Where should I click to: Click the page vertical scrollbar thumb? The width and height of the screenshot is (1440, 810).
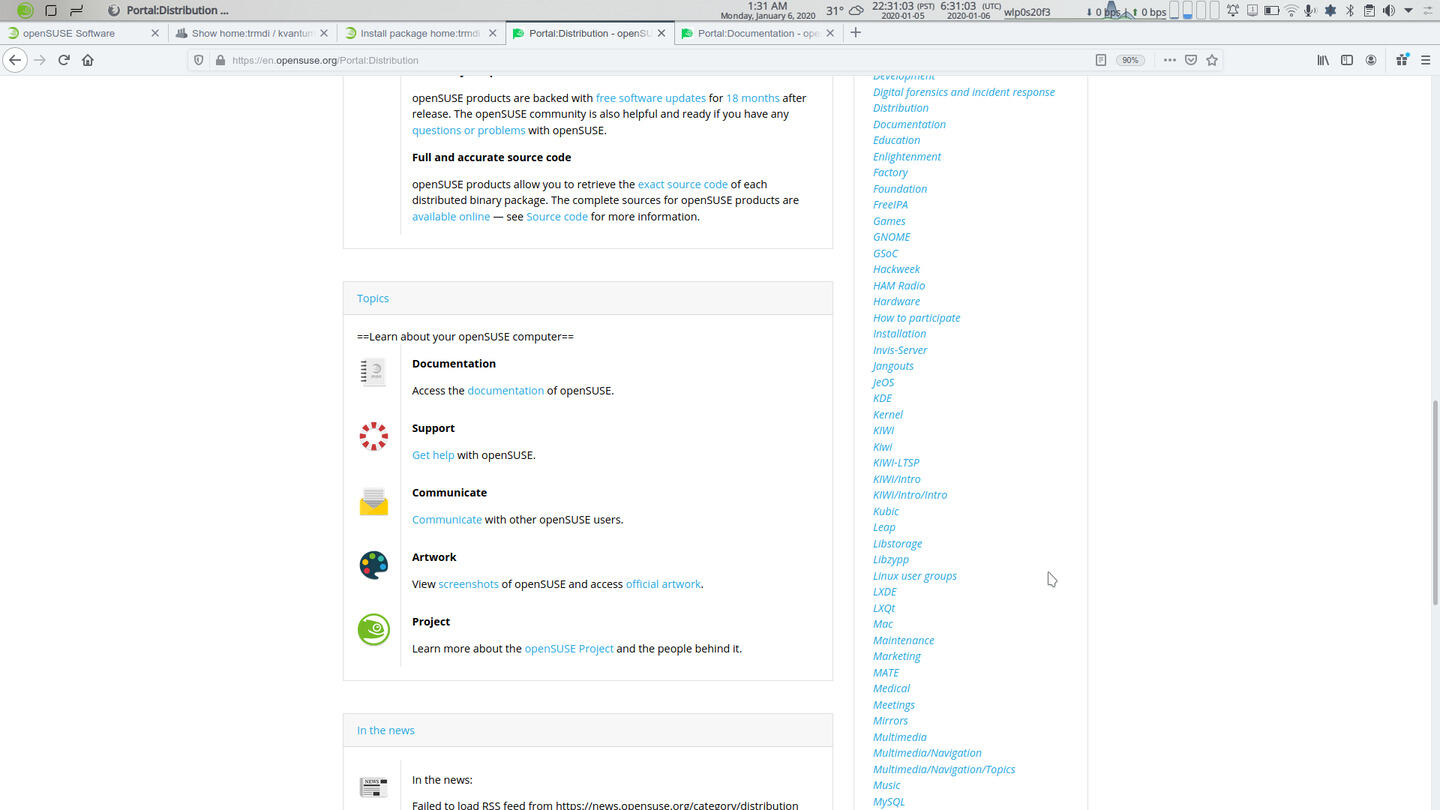[1434, 503]
